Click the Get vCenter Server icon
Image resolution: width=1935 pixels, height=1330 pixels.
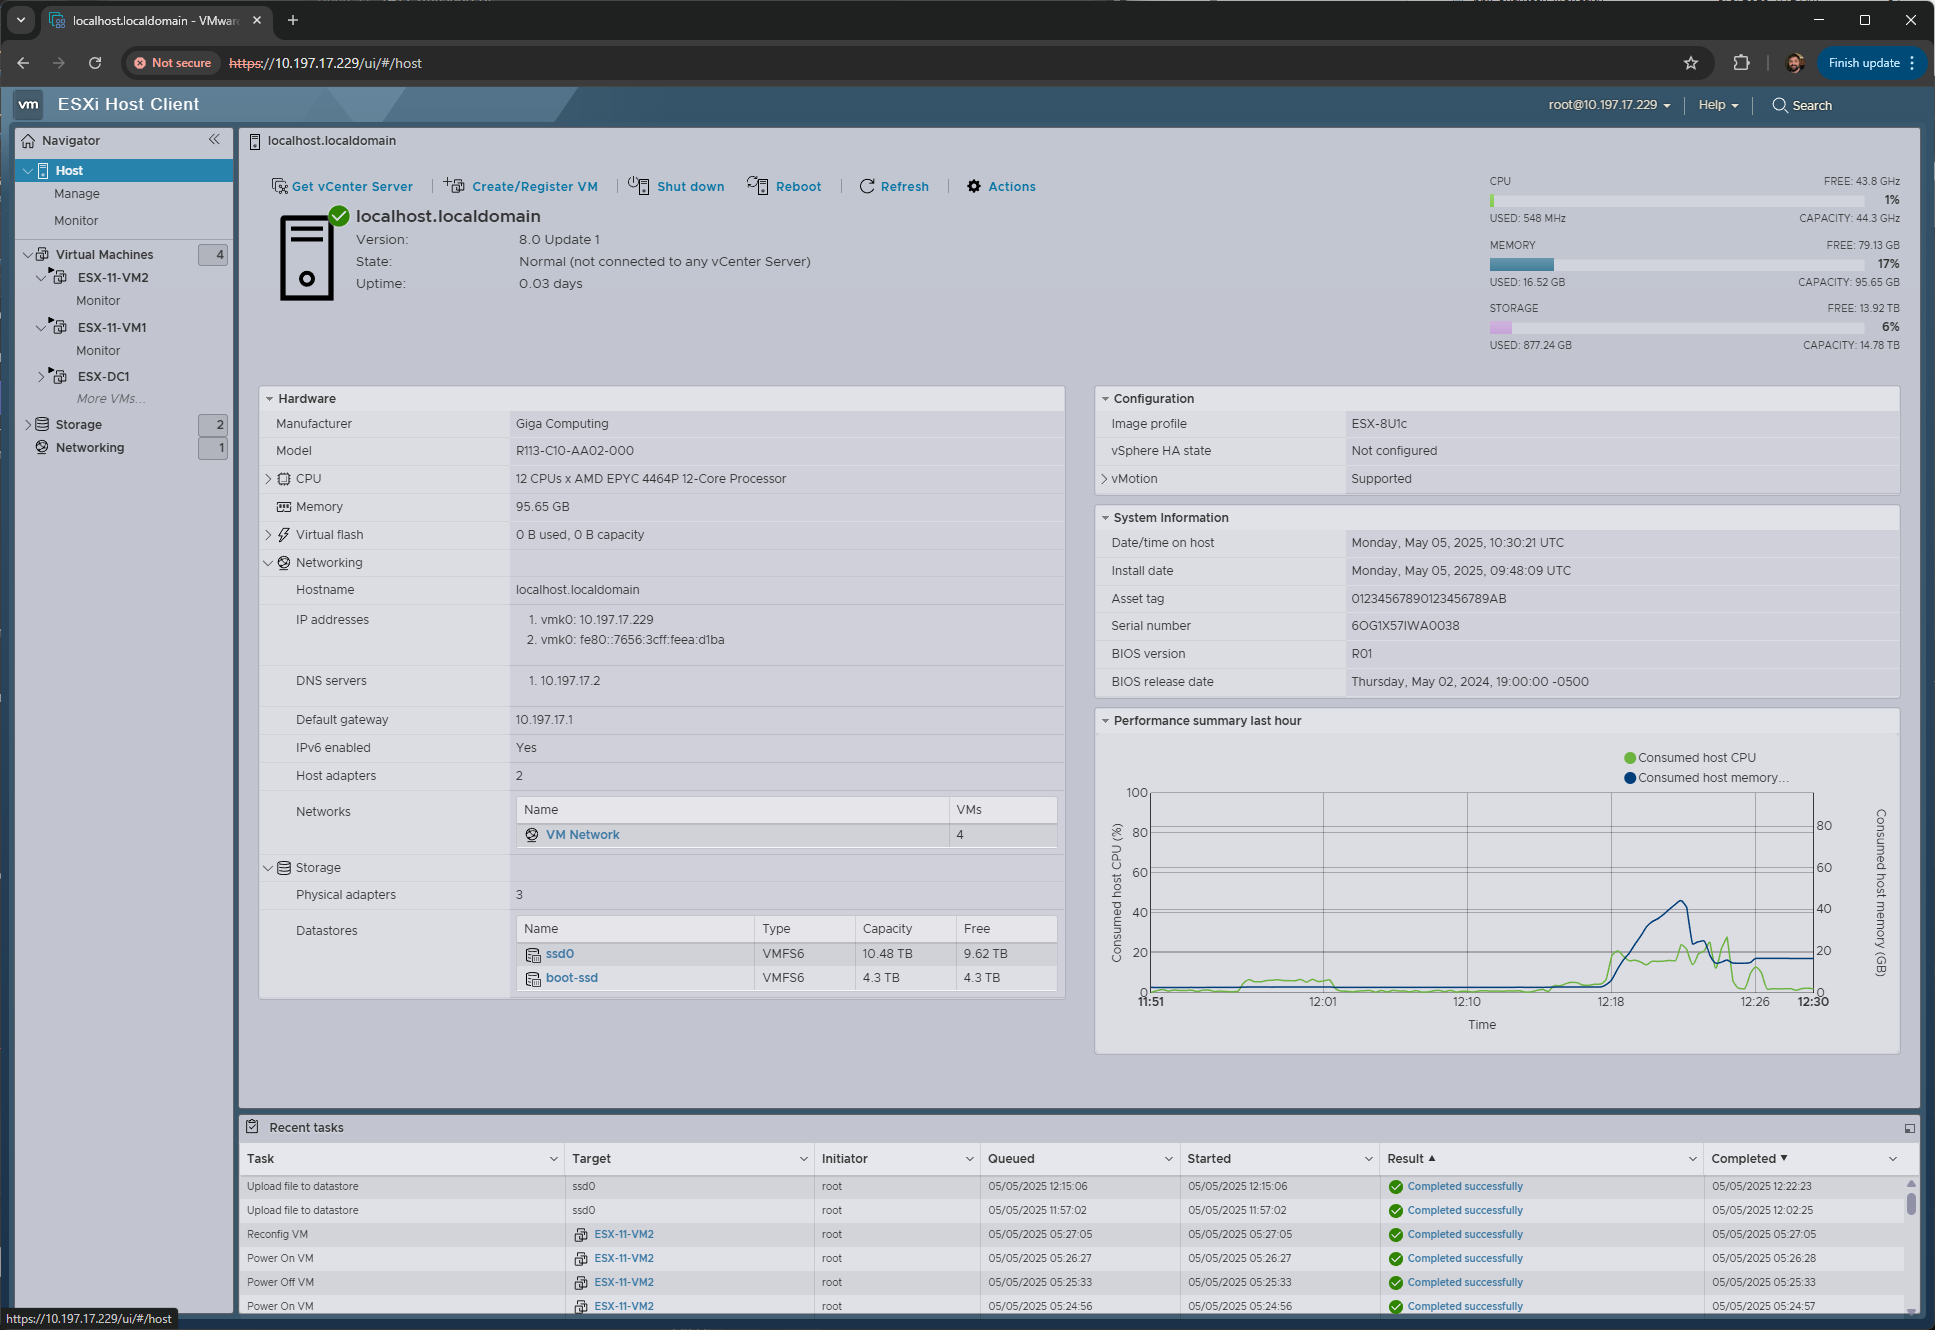(279, 186)
